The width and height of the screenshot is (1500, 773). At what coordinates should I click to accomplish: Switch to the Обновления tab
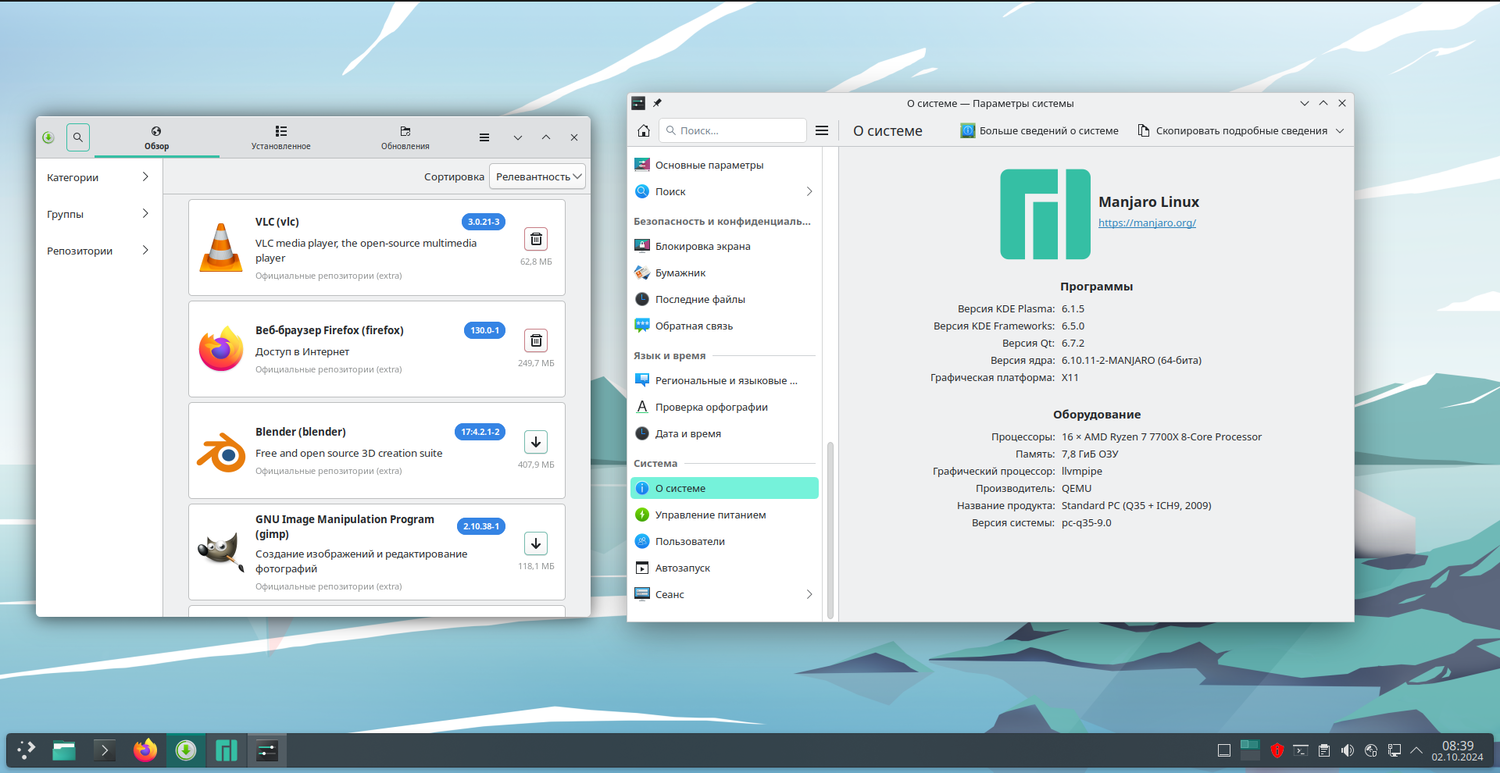click(405, 138)
